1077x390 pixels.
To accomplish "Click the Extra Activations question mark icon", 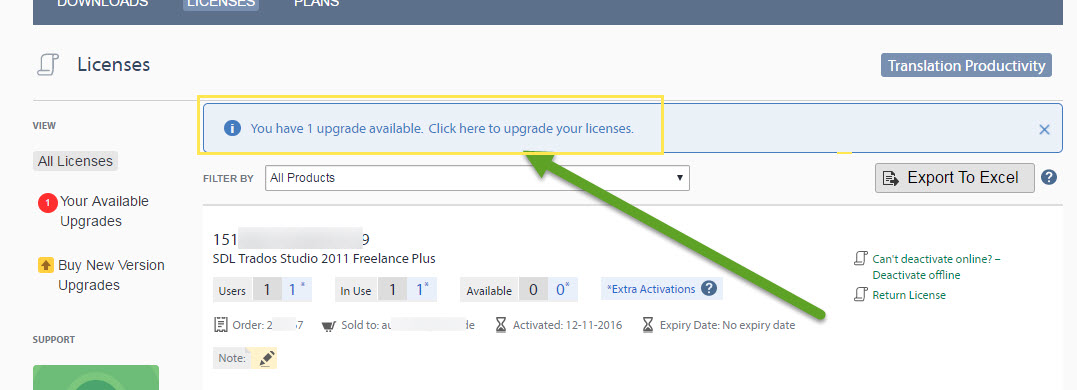I will click(709, 288).
